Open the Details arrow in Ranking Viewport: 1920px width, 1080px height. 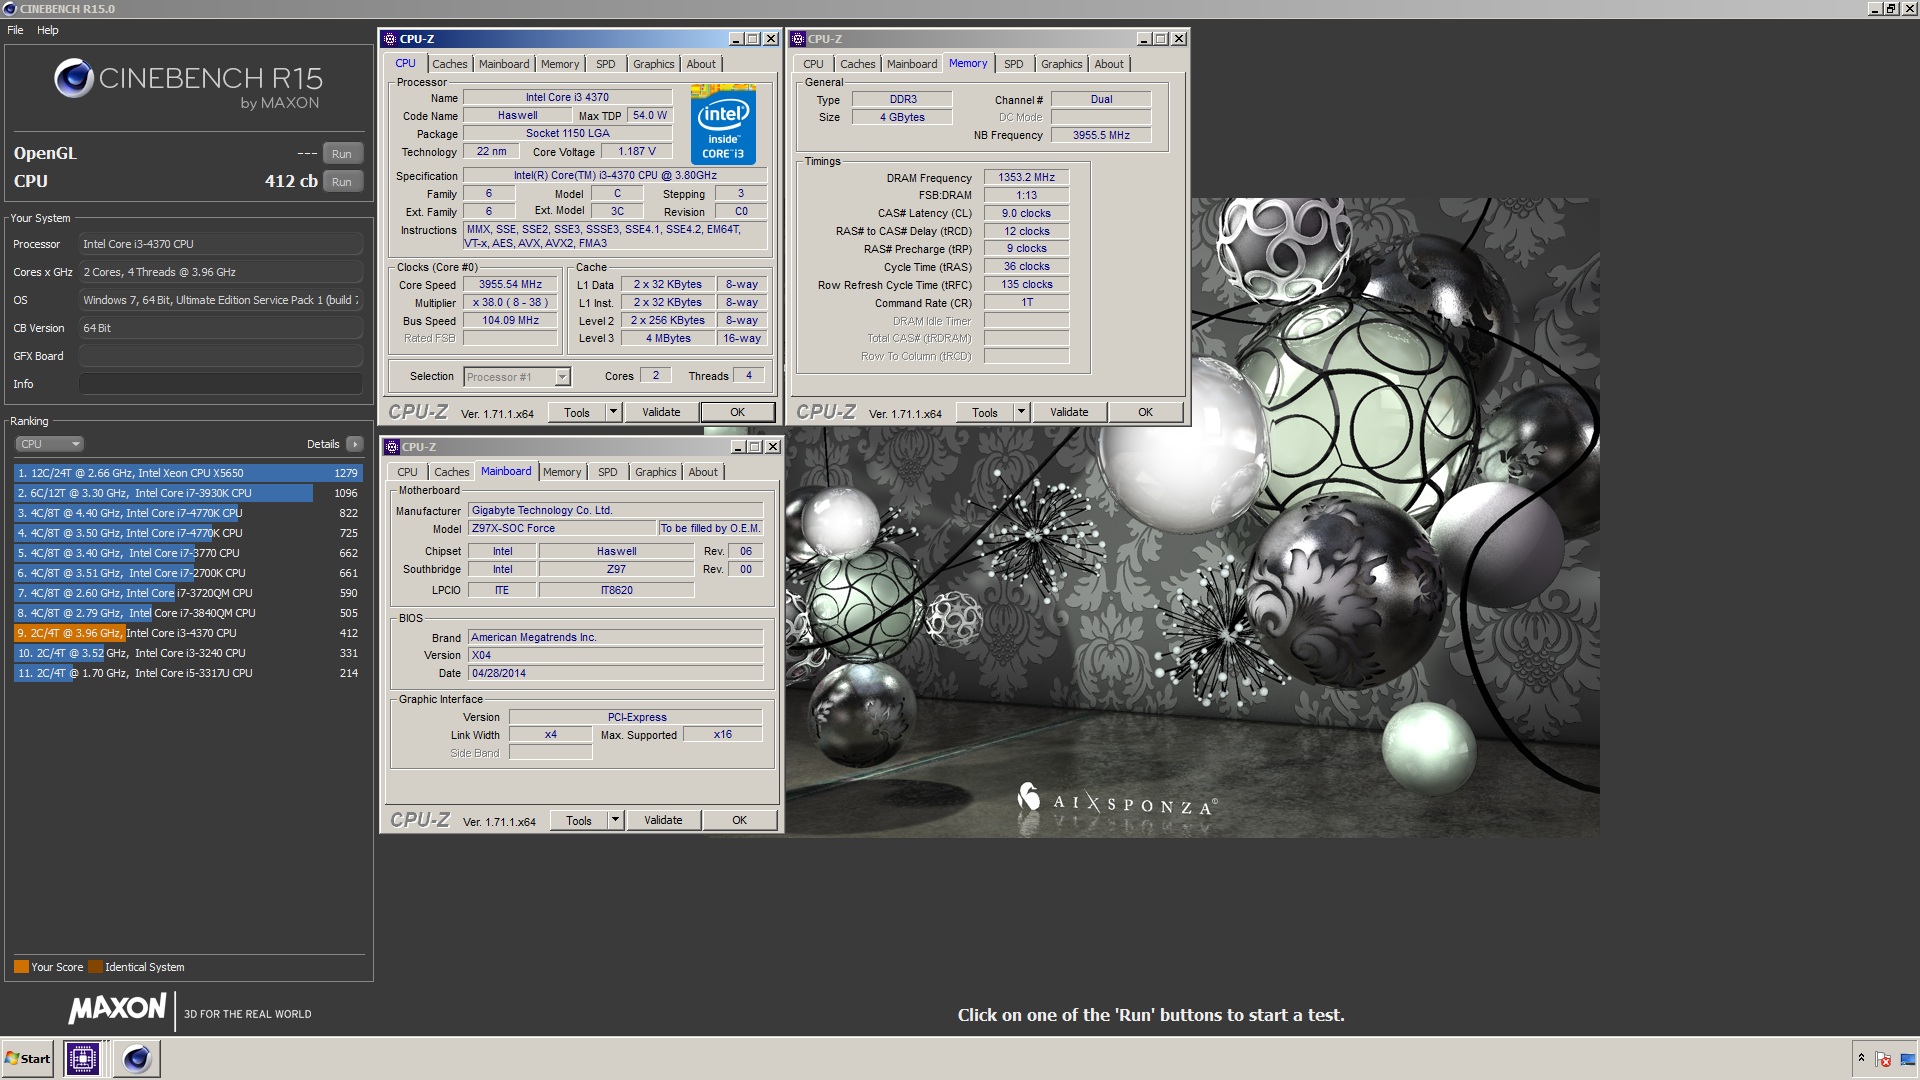(x=354, y=444)
